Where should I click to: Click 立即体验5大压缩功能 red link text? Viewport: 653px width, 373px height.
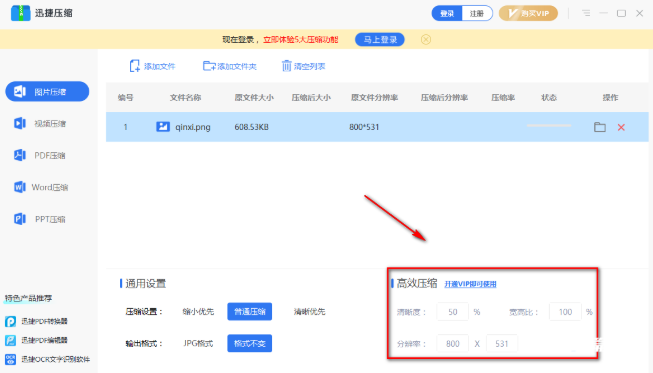[301, 40]
